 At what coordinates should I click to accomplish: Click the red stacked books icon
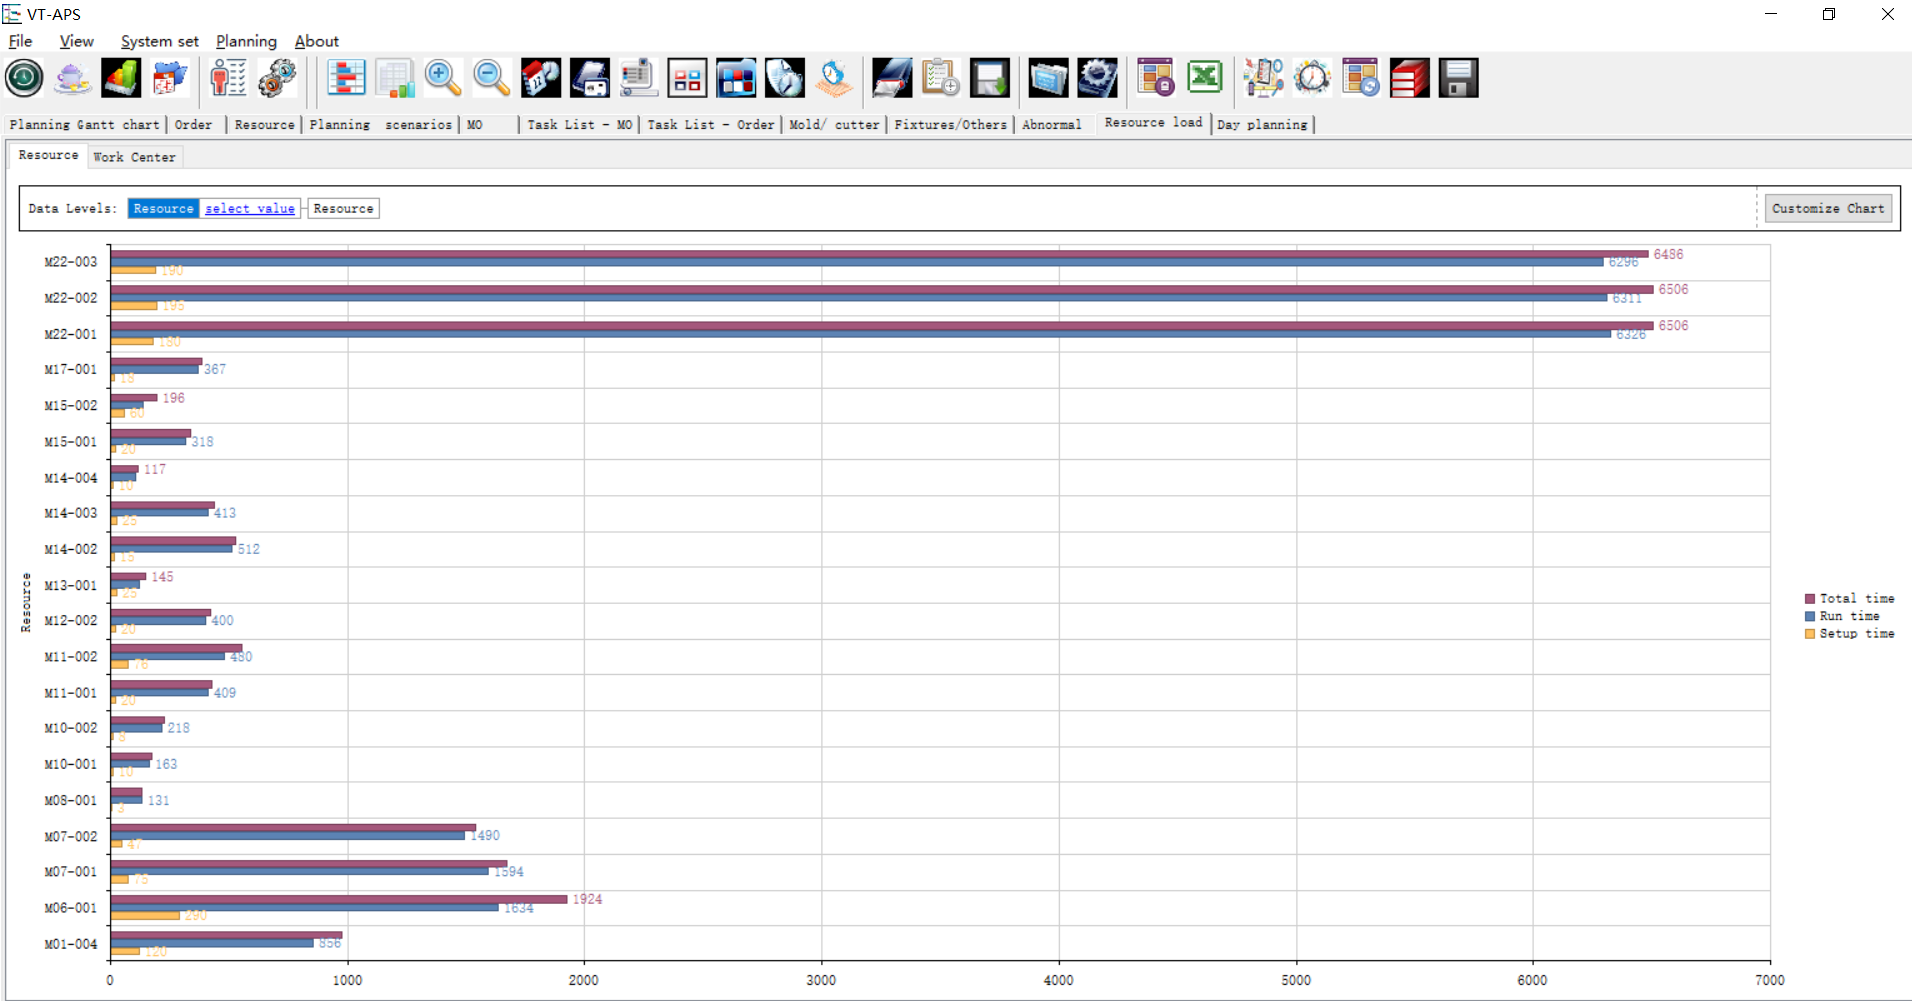point(1409,78)
